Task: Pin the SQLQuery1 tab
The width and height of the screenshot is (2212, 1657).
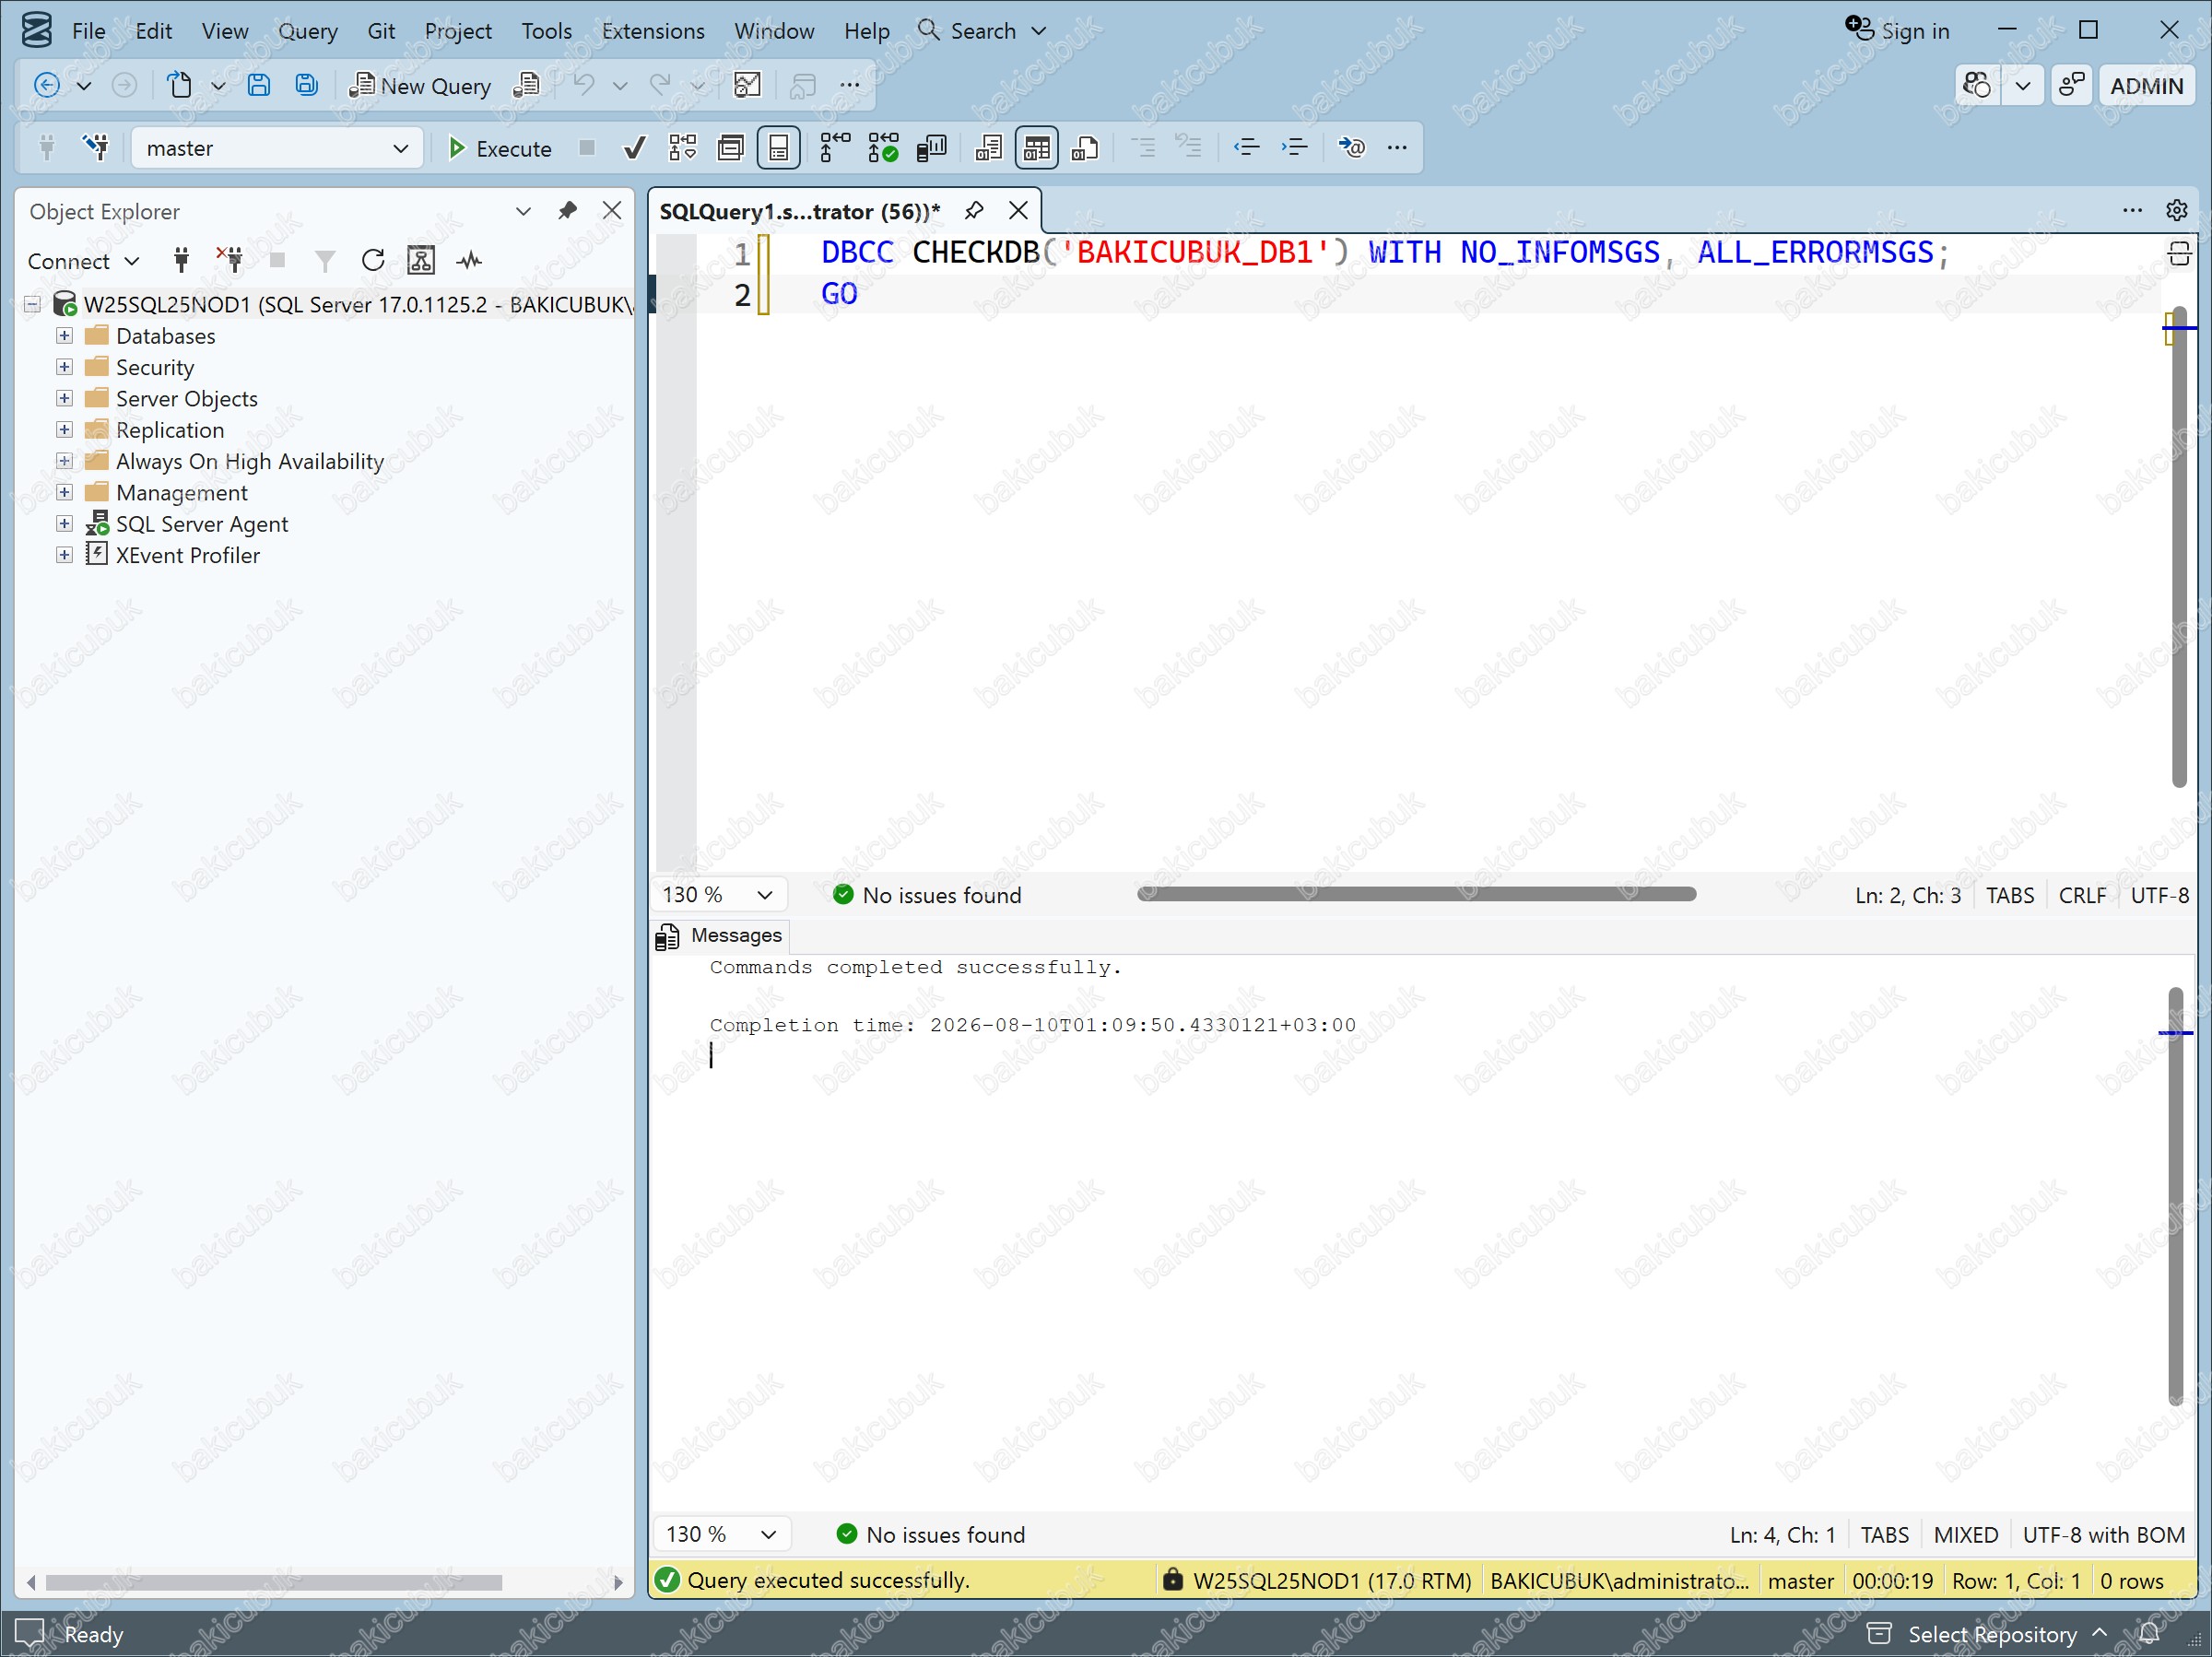Action: click(974, 211)
